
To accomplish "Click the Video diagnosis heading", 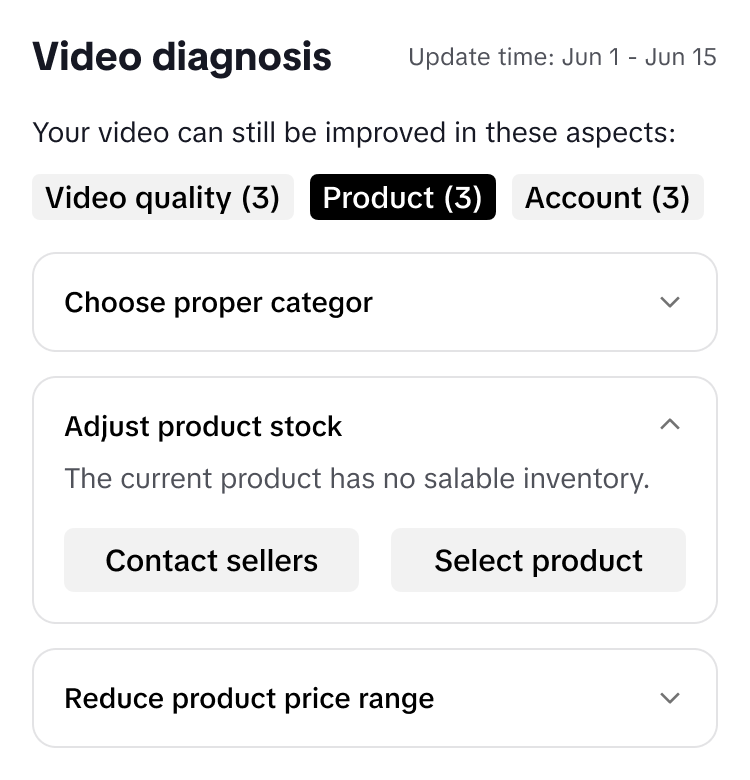I will (182, 57).
